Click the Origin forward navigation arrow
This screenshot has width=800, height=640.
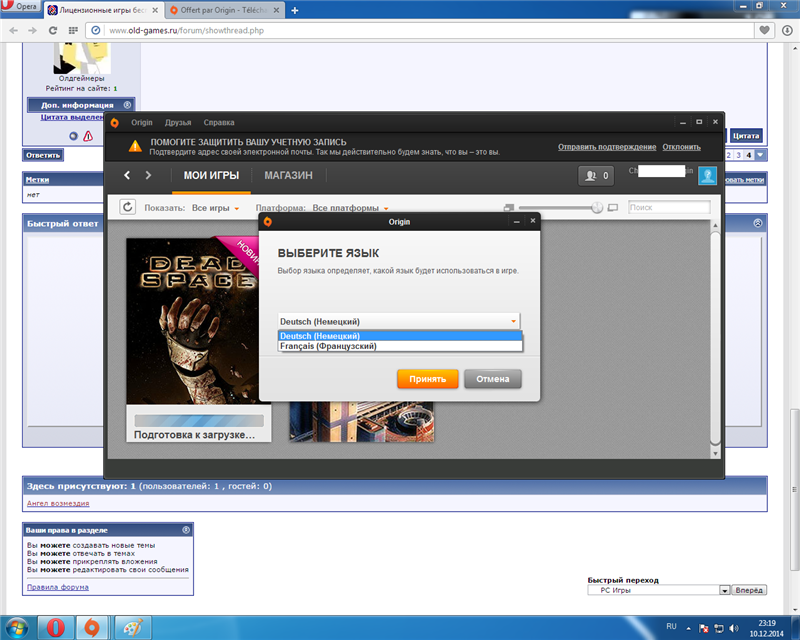[x=148, y=176]
